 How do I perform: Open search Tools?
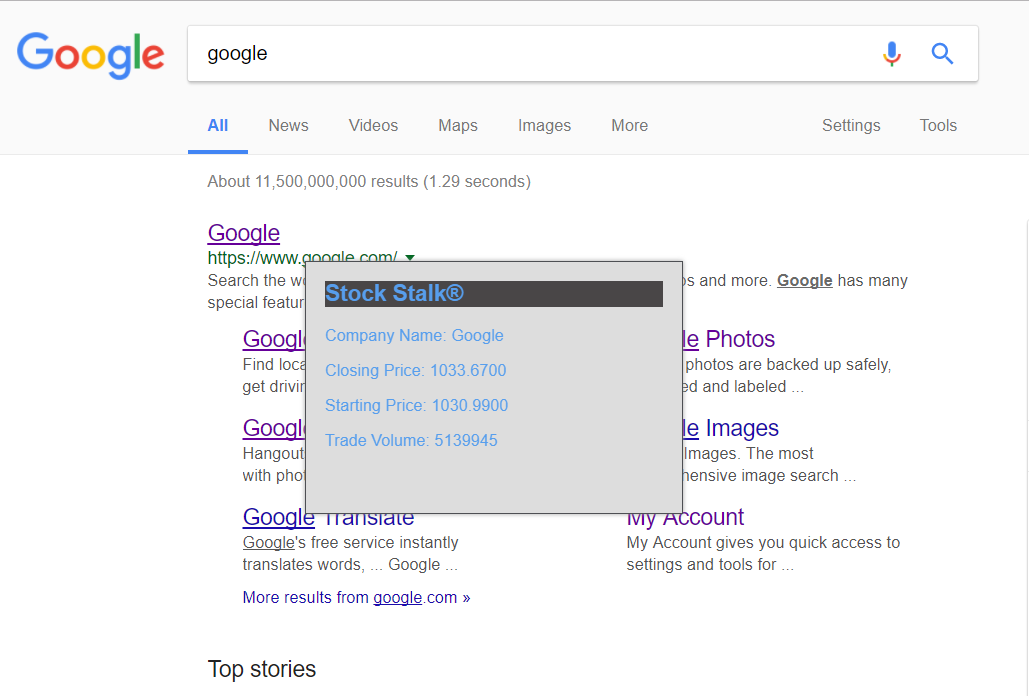(938, 125)
